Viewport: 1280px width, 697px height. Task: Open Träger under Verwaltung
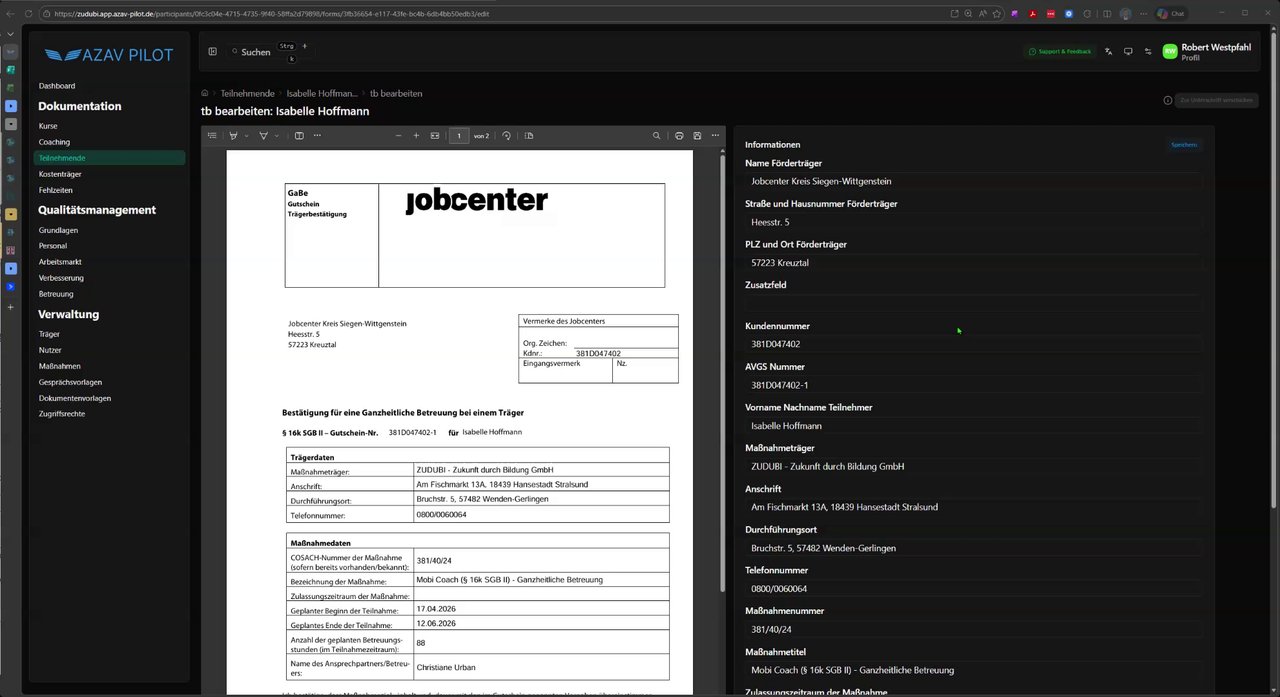pyautogui.click(x=49, y=334)
